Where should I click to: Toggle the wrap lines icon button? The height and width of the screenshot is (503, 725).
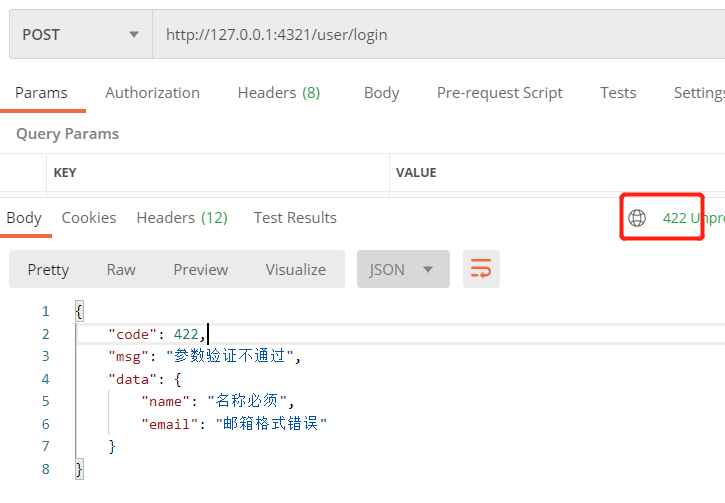481,269
